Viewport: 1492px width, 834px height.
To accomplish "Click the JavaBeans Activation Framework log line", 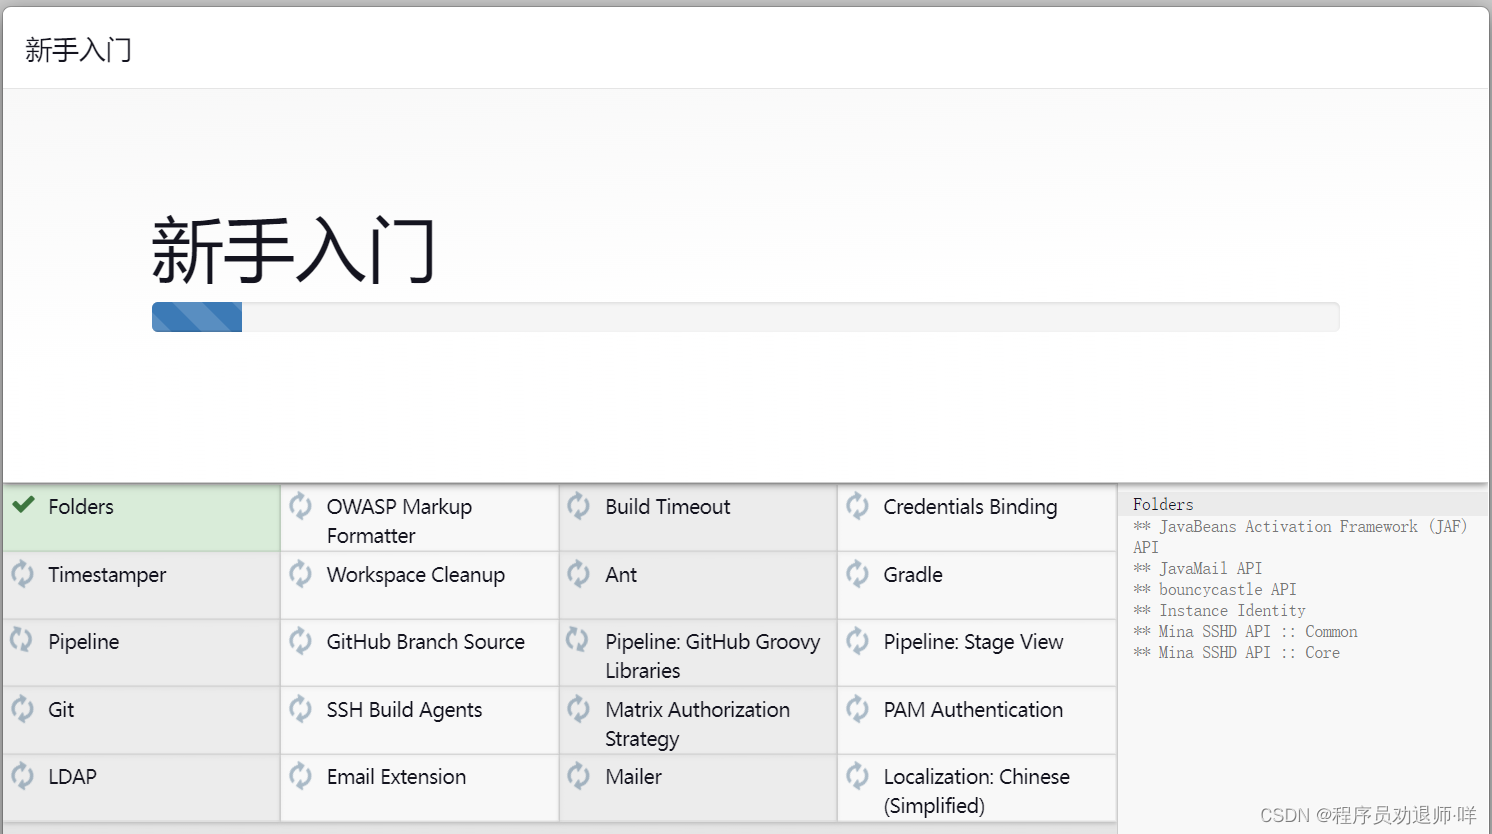I will [1300, 537].
